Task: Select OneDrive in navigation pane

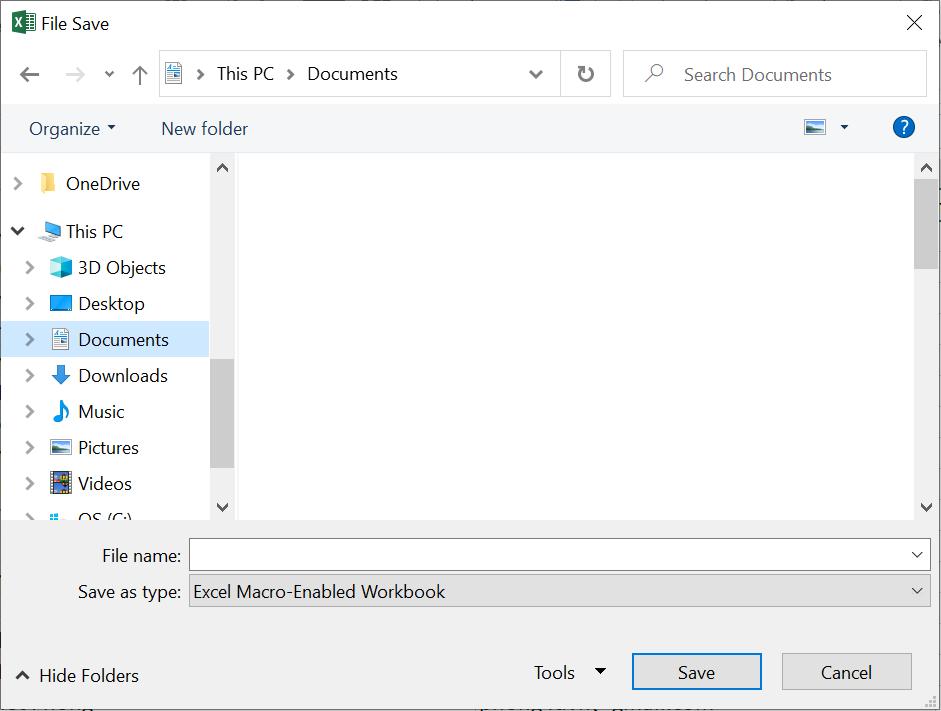Action: [103, 184]
